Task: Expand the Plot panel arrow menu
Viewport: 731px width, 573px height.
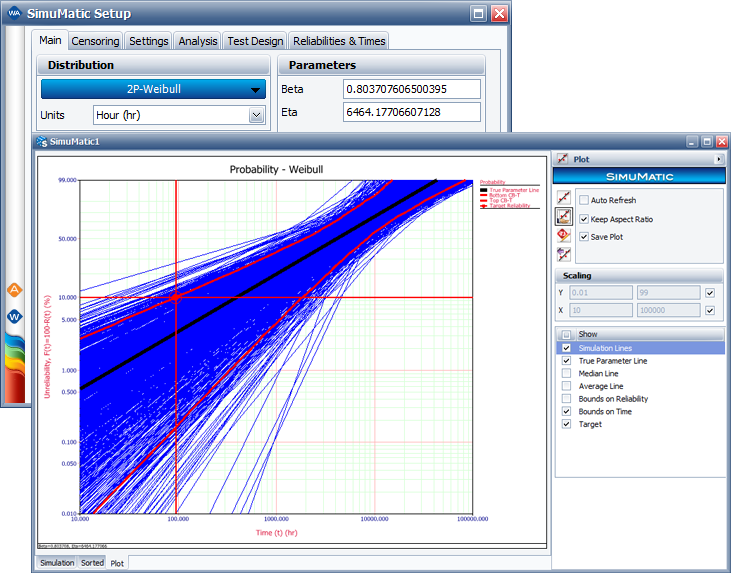Action: coord(718,159)
